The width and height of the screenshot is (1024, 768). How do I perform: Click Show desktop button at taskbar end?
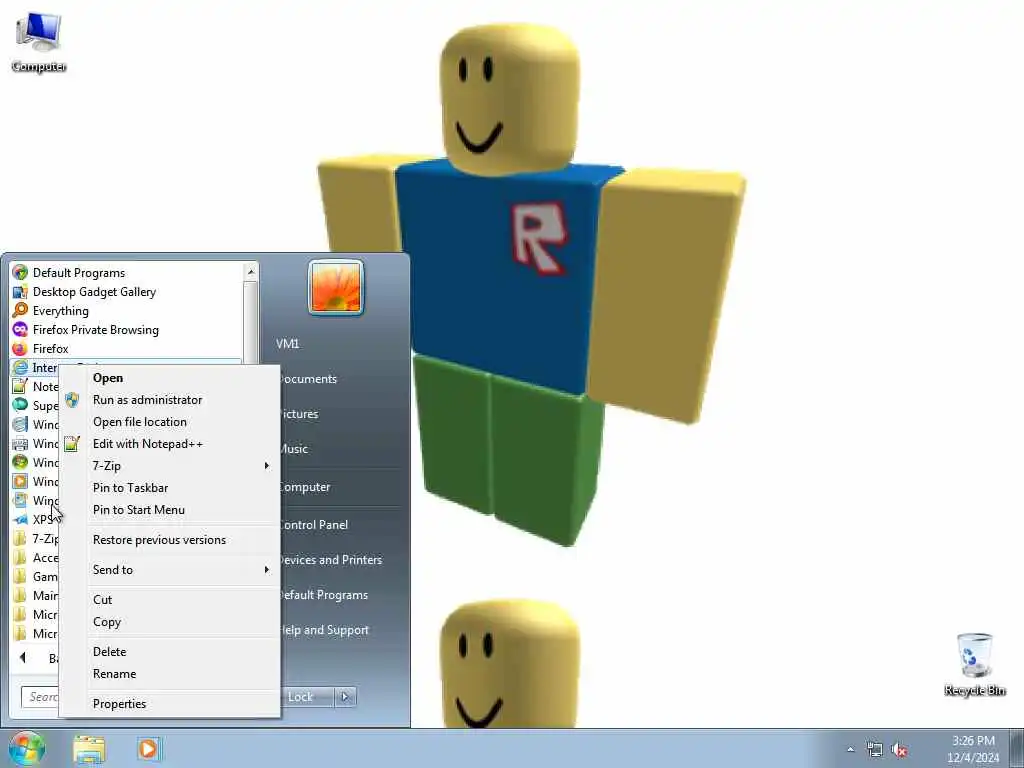coord(1017,749)
